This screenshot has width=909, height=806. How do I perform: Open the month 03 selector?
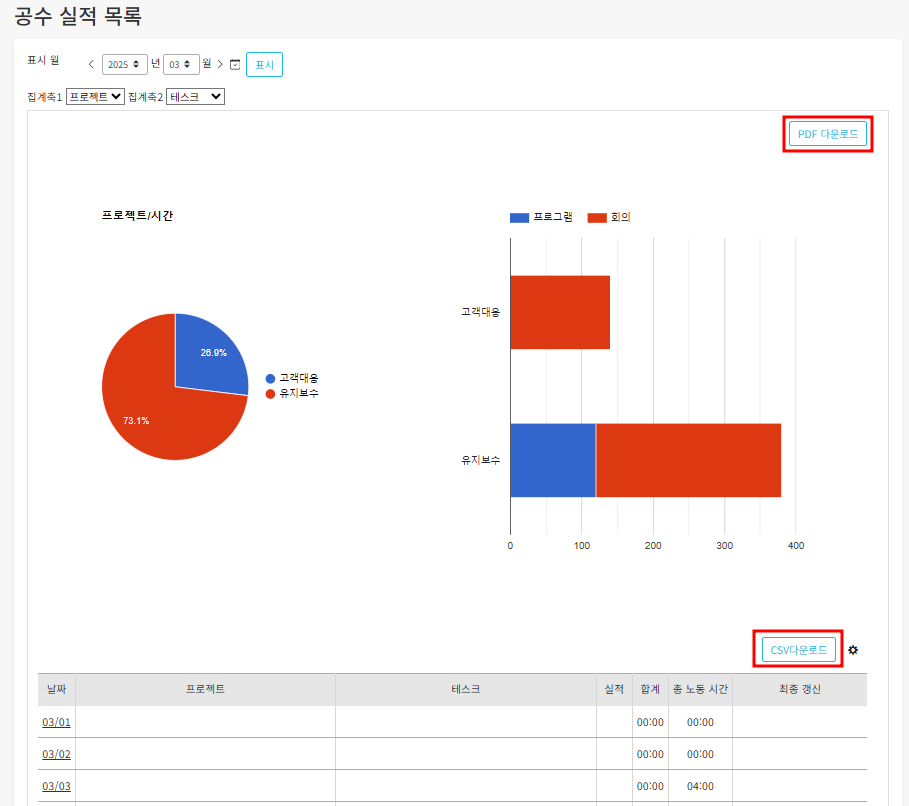click(181, 65)
